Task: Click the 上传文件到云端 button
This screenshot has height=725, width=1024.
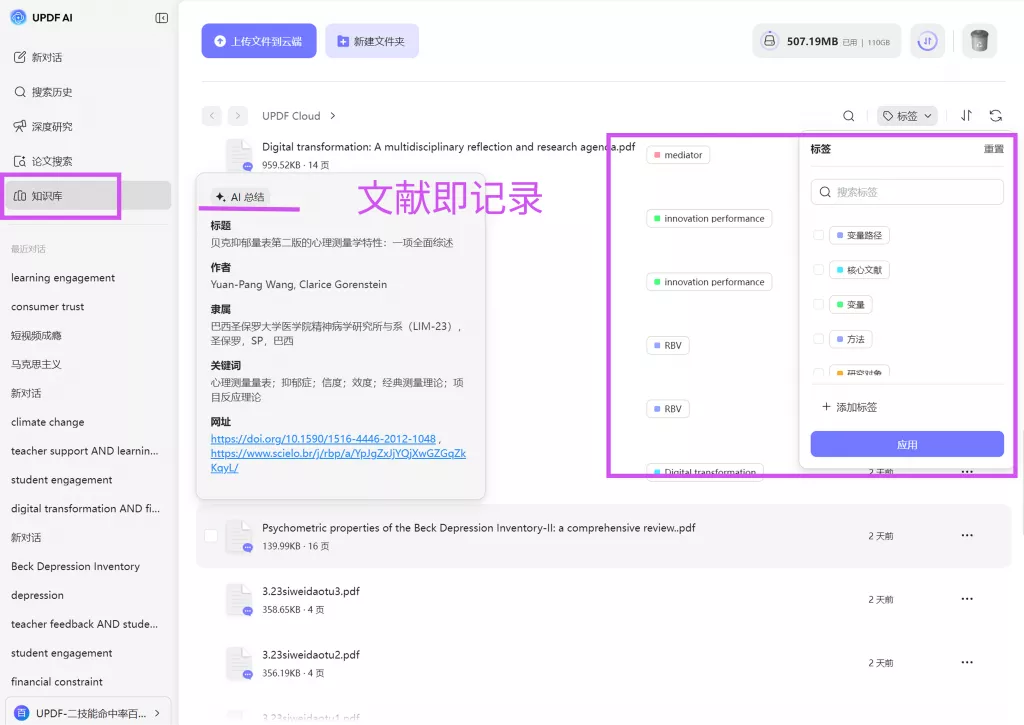Action: pyautogui.click(x=259, y=41)
